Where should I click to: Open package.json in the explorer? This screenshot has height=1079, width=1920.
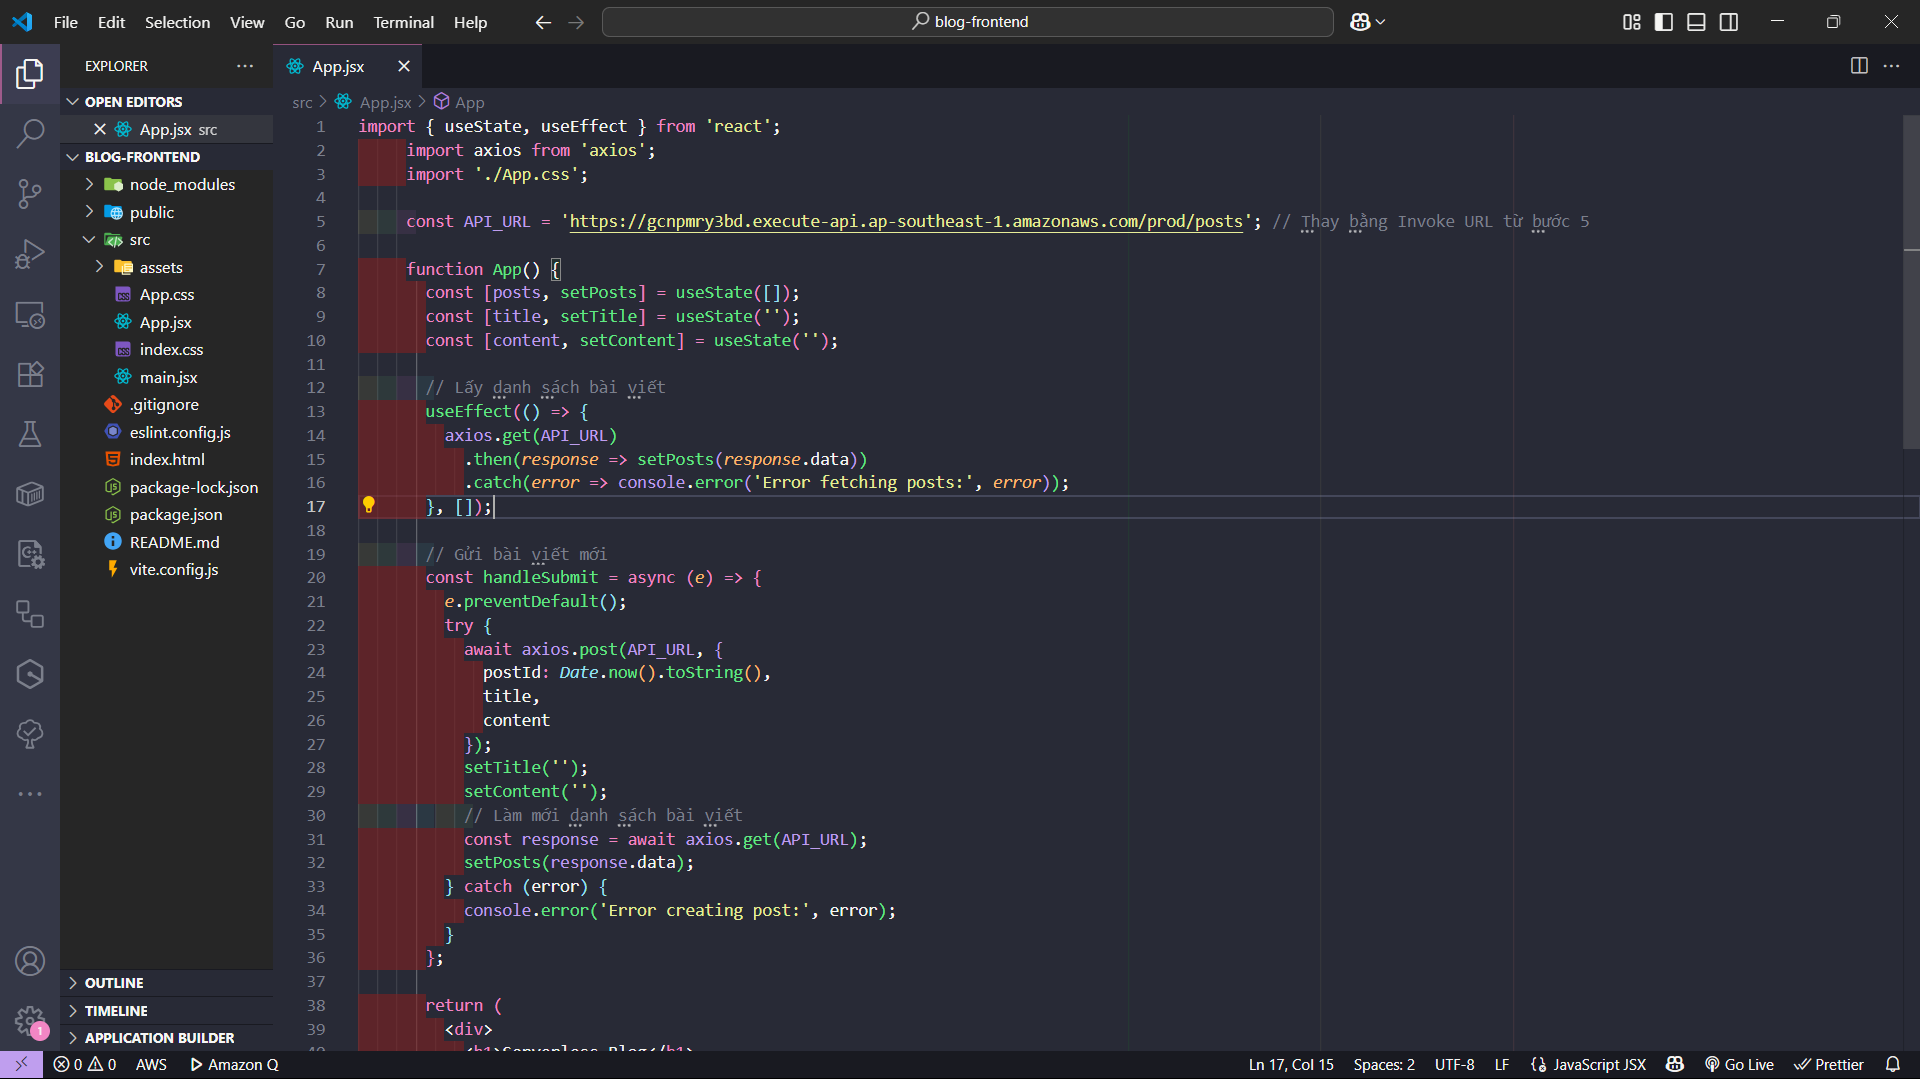point(176,515)
